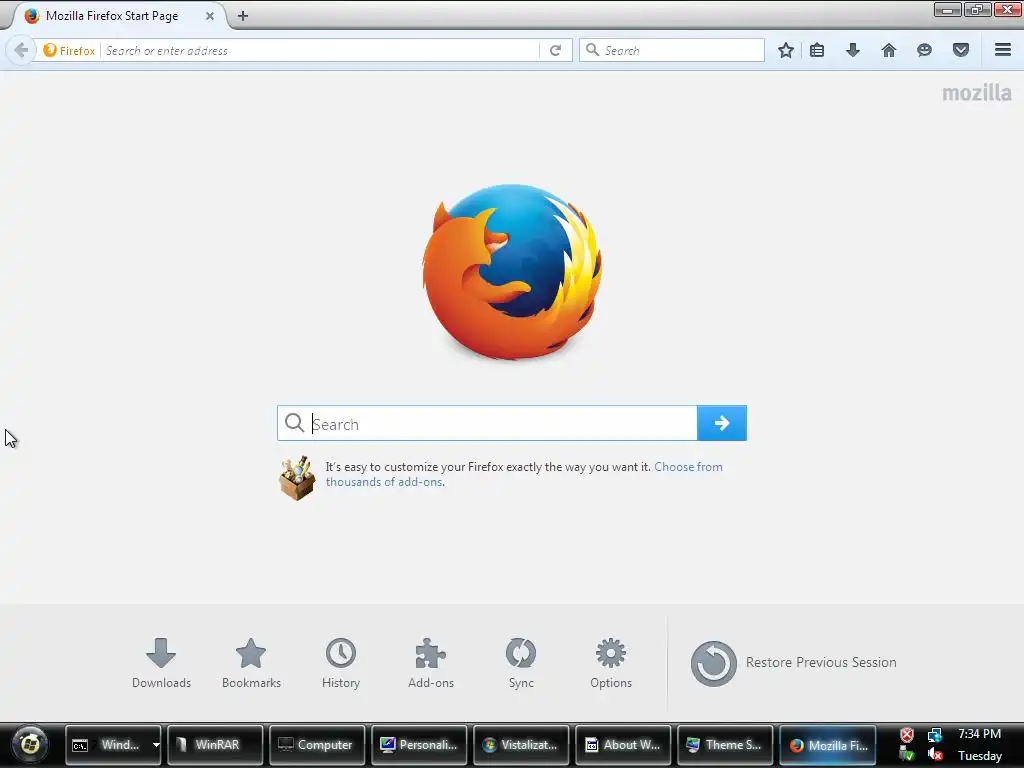Show bookmarks list icon in toolbar
This screenshot has height=768, width=1024.
click(817, 50)
